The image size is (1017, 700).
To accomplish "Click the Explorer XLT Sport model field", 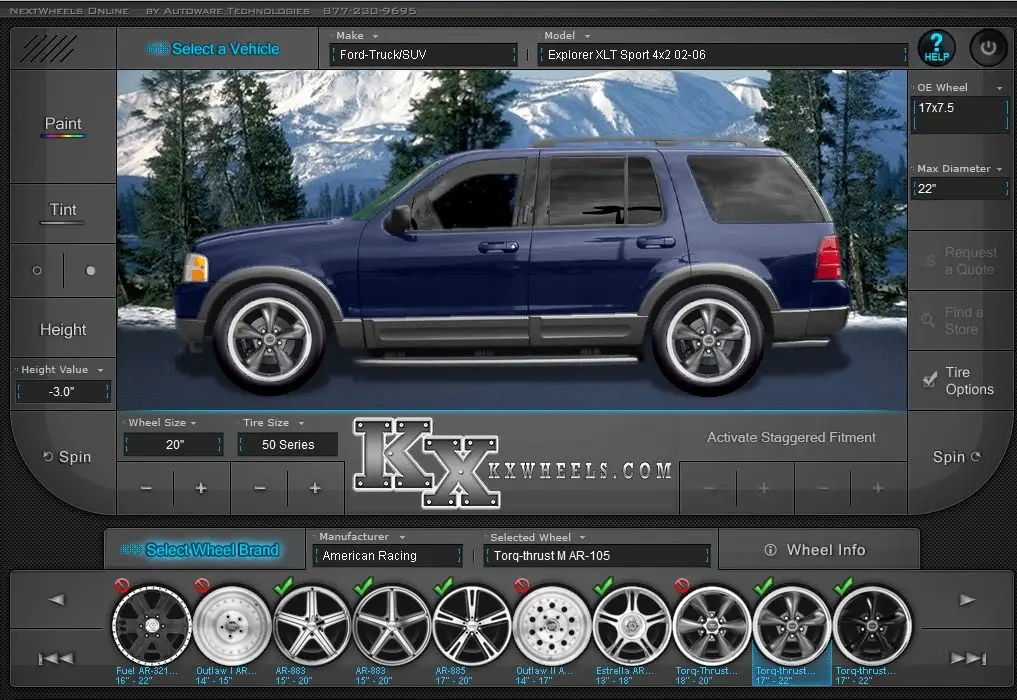I will tap(723, 55).
